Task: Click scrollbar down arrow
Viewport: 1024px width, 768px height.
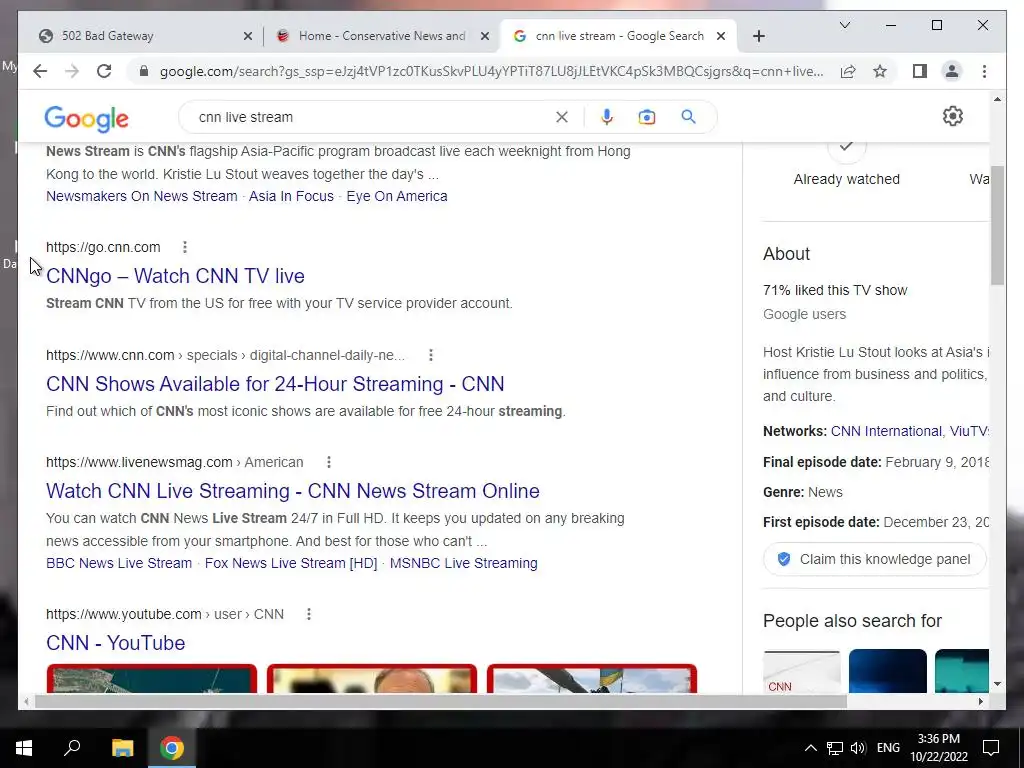Action: 997,684
